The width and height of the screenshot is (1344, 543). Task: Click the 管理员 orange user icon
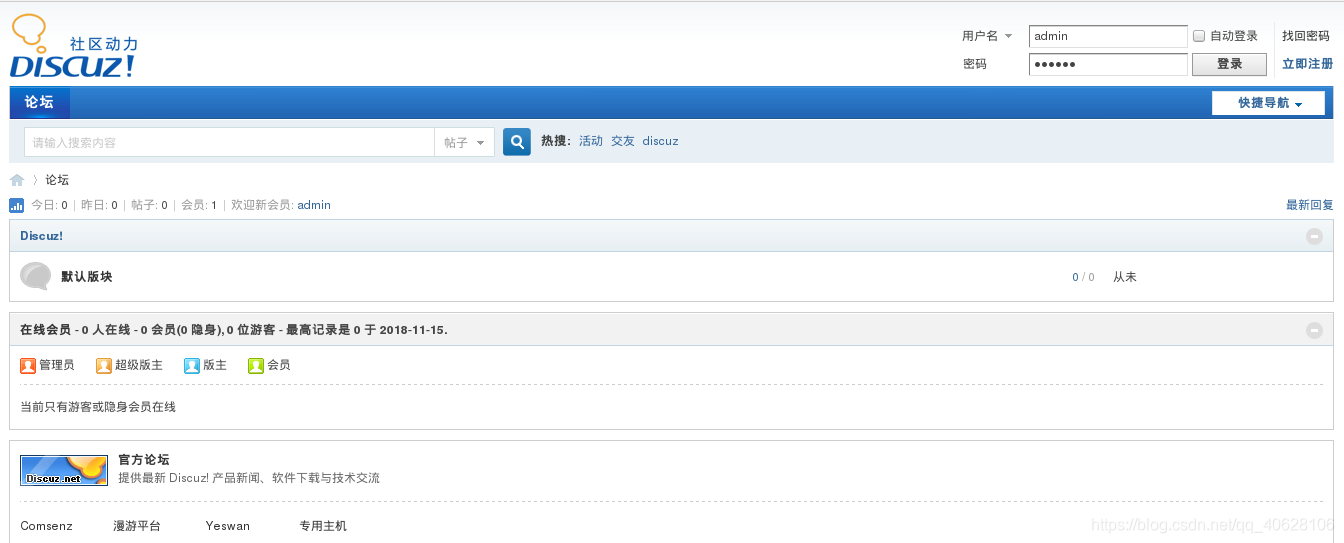click(28, 365)
